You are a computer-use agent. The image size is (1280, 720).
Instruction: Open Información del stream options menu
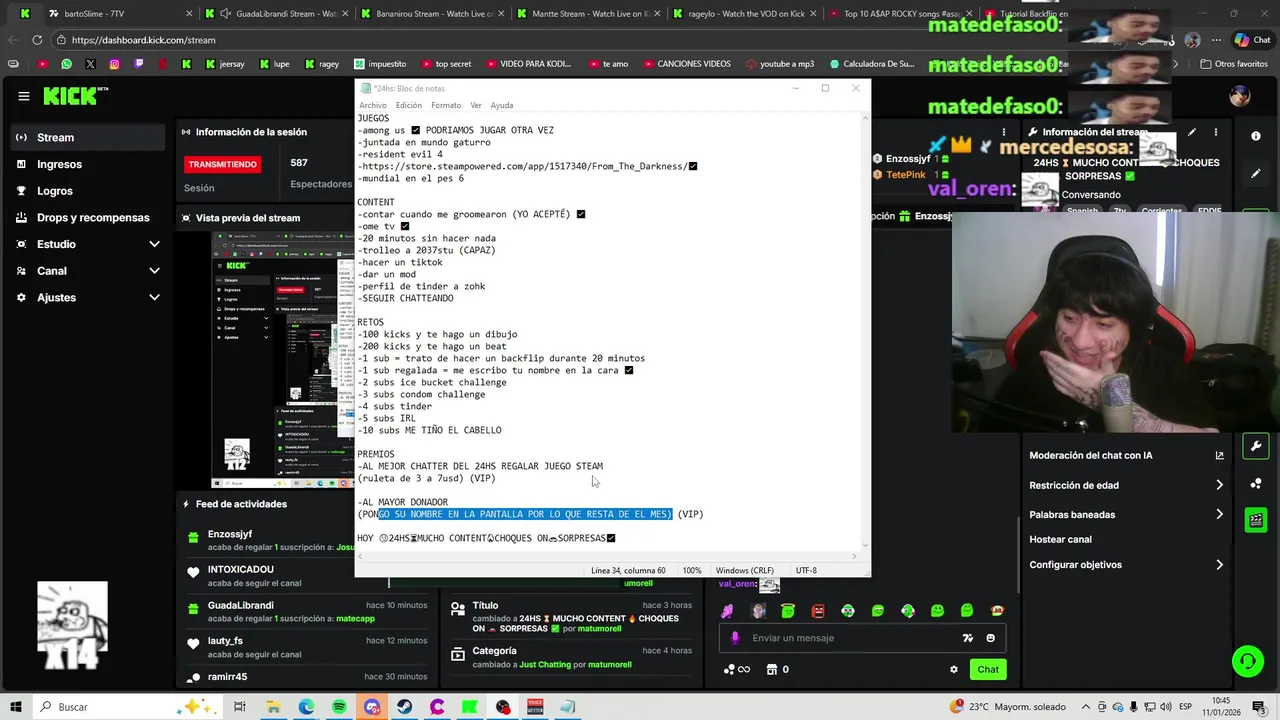pos(1216,132)
